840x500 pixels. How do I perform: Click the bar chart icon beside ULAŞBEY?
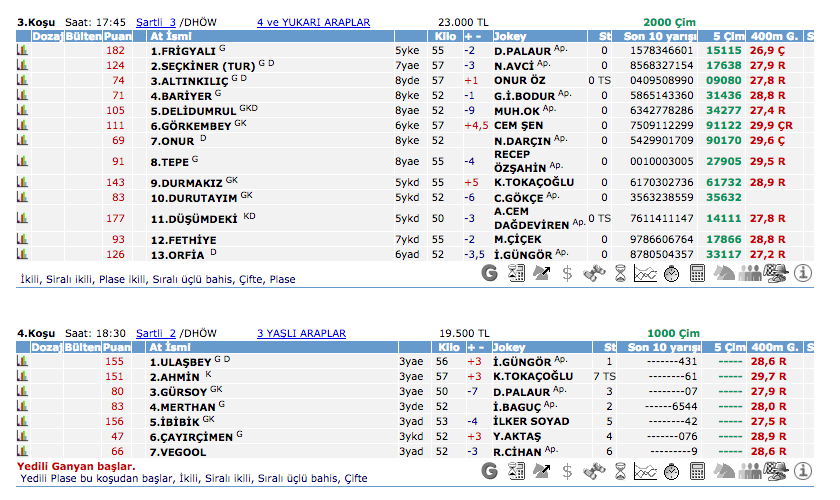point(22,361)
